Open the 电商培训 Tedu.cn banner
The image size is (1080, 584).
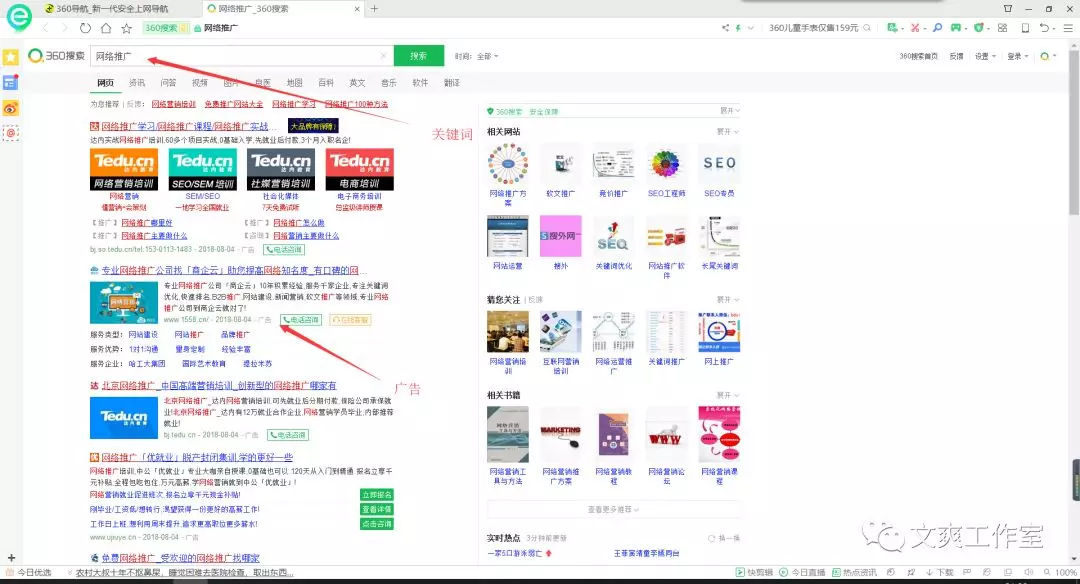point(360,169)
